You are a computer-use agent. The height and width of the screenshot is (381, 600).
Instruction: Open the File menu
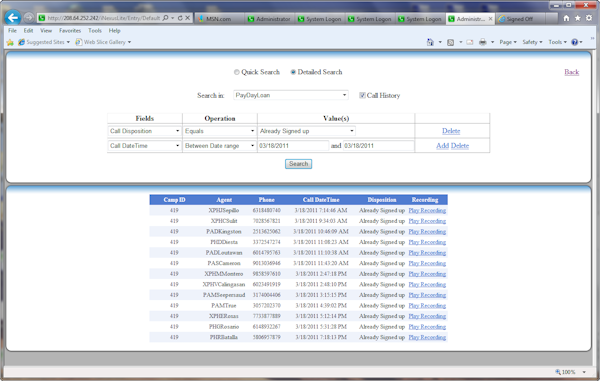[x=12, y=31]
